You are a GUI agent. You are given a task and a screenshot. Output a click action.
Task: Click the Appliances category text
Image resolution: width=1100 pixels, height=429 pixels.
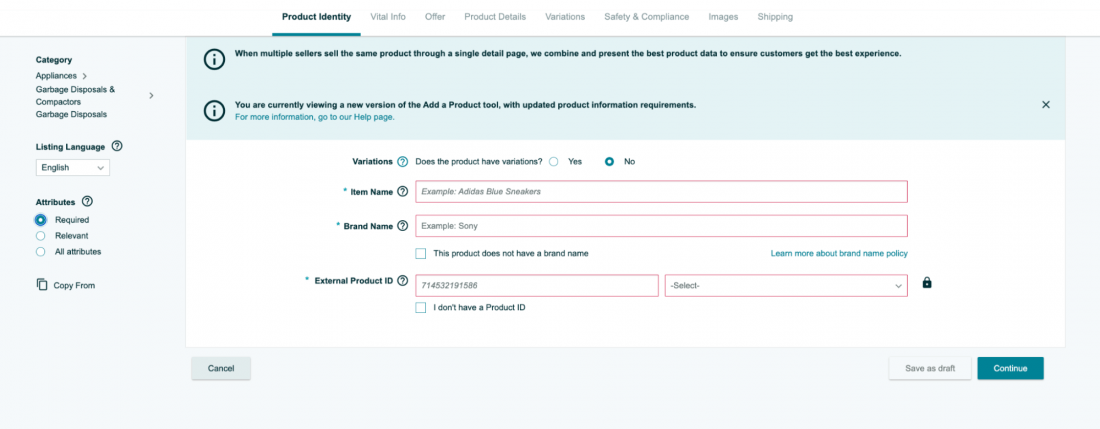pyautogui.click(x=56, y=76)
